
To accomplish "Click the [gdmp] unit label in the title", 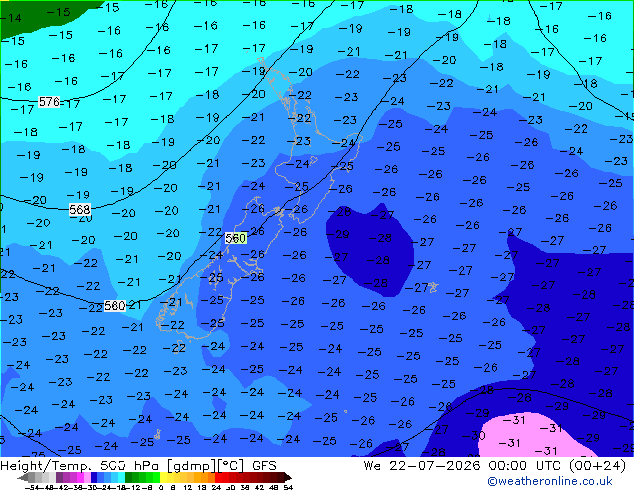I will pyautogui.click(x=190, y=466).
